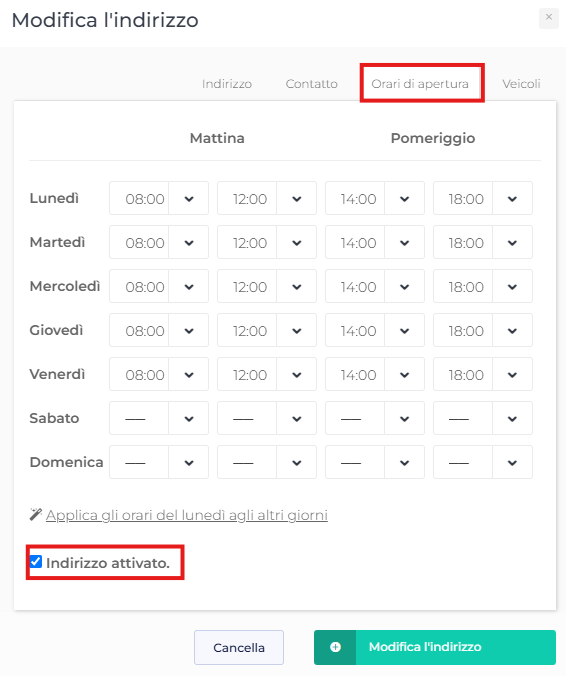Open Lunedì afternoon start 14:00 dropdown
Image resolution: width=566 pixels, height=676 pixels.
[375, 198]
